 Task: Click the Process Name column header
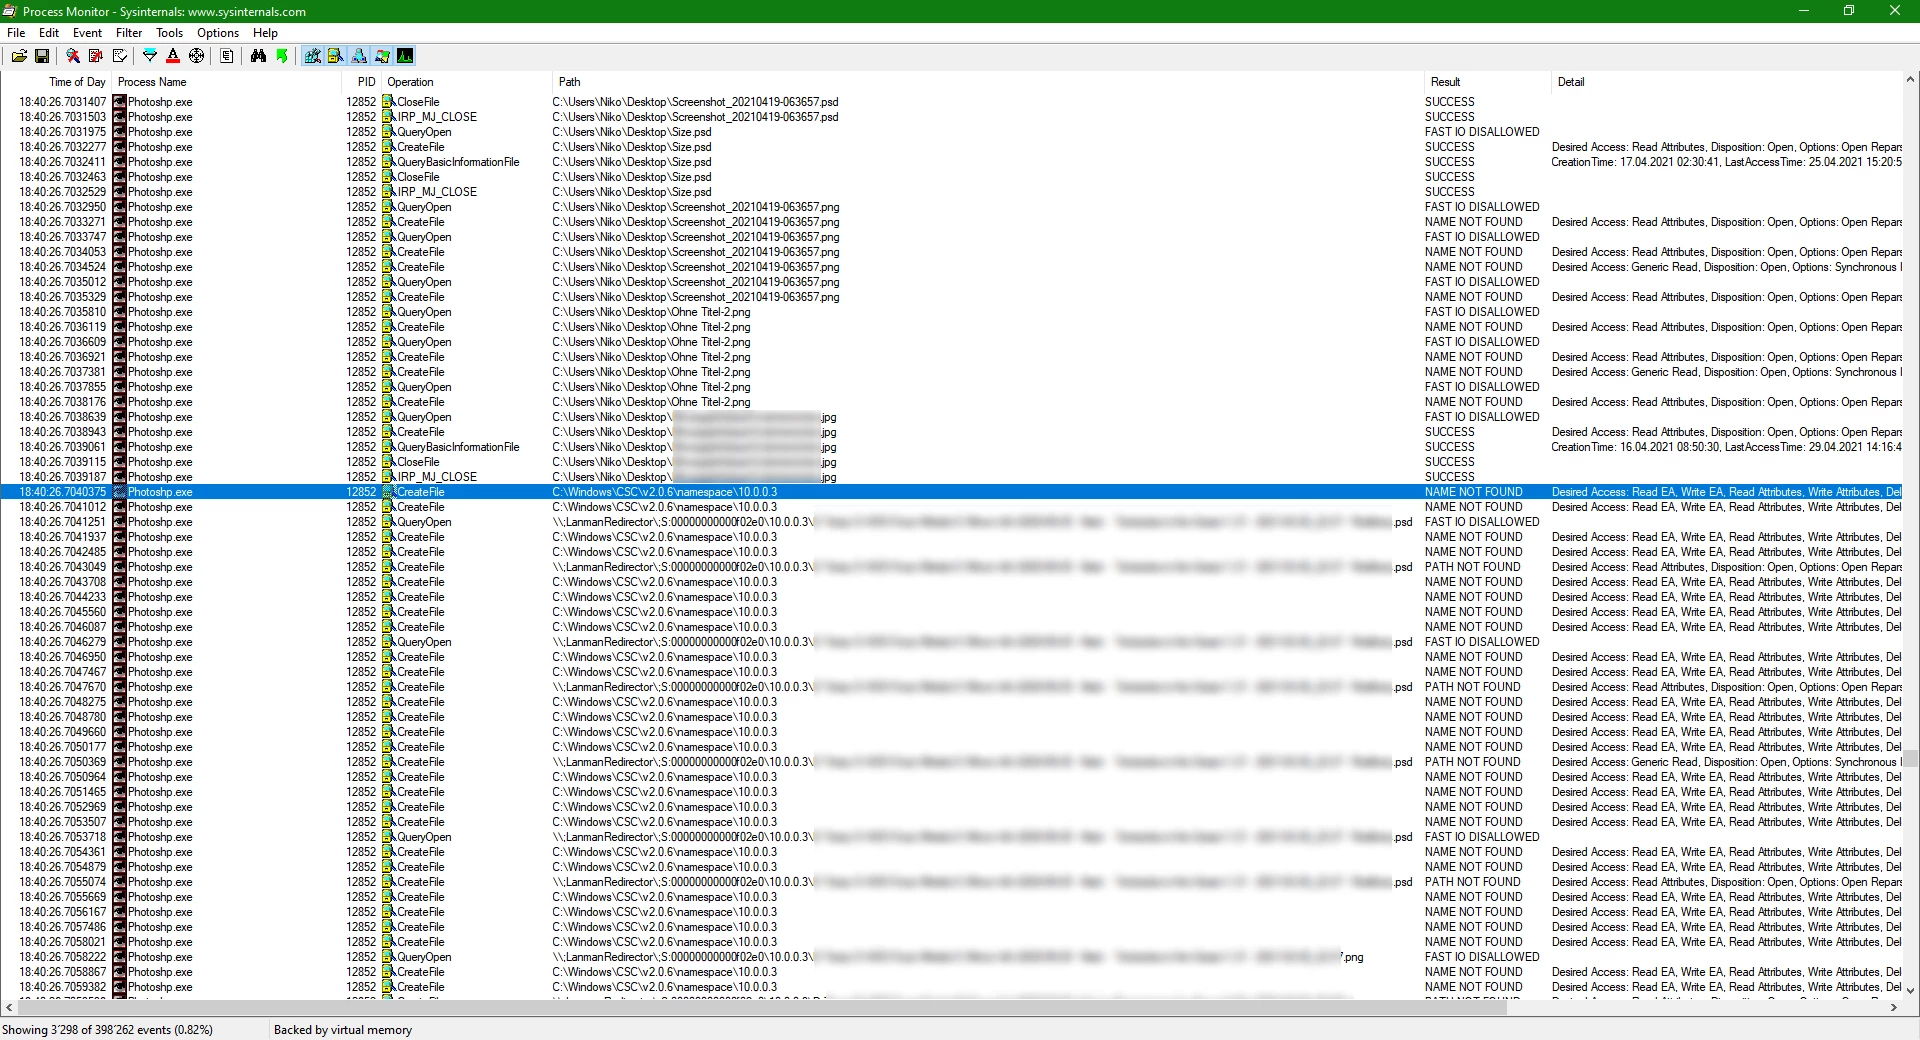pyautogui.click(x=227, y=82)
